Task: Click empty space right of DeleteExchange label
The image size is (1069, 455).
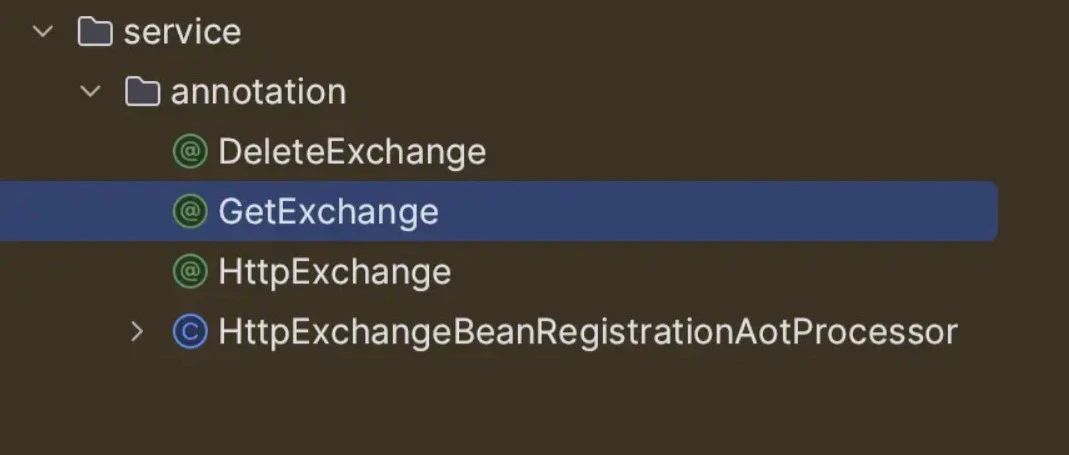Action: point(750,151)
